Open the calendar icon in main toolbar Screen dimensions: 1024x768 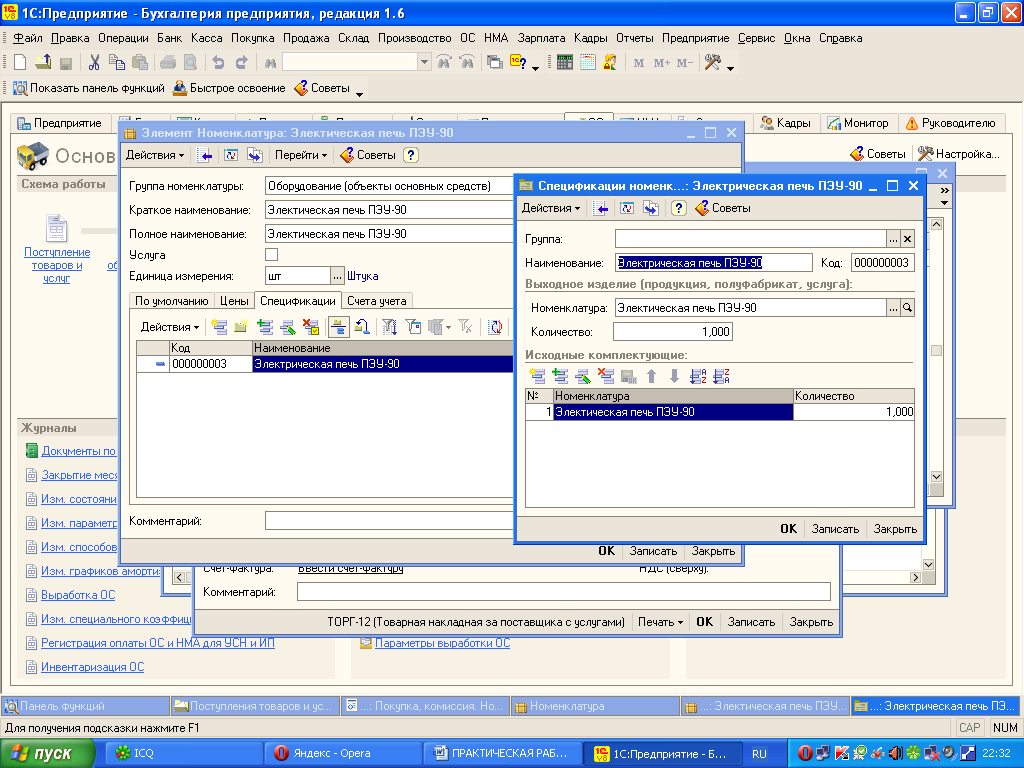pyautogui.click(x=588, y=63)
